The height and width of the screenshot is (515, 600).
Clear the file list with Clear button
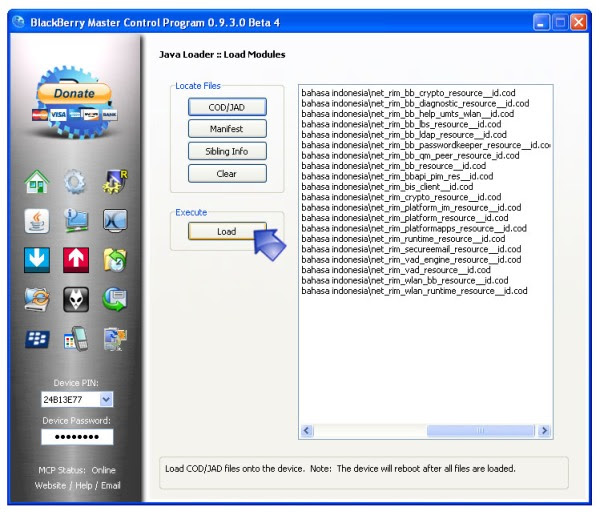coord(227,174)
